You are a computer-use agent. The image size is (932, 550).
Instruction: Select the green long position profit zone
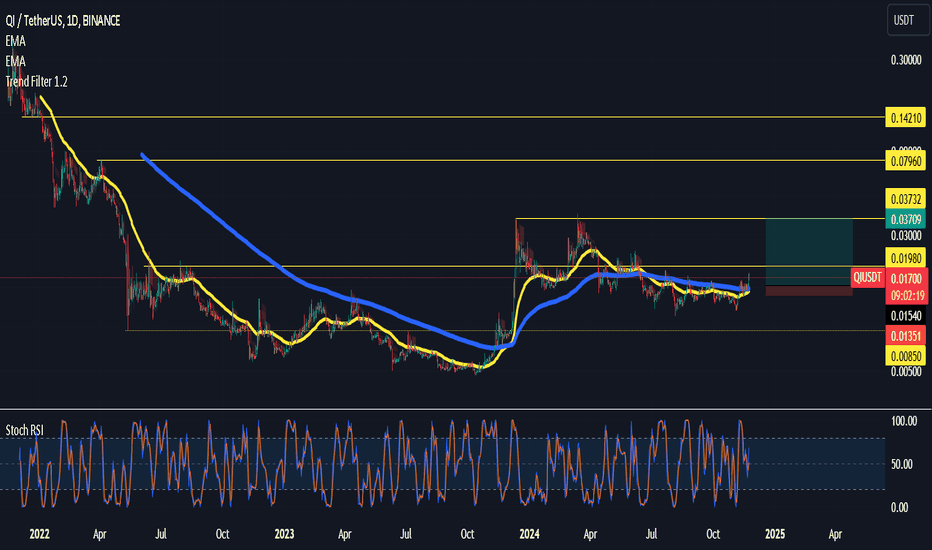tap(809, 252)
